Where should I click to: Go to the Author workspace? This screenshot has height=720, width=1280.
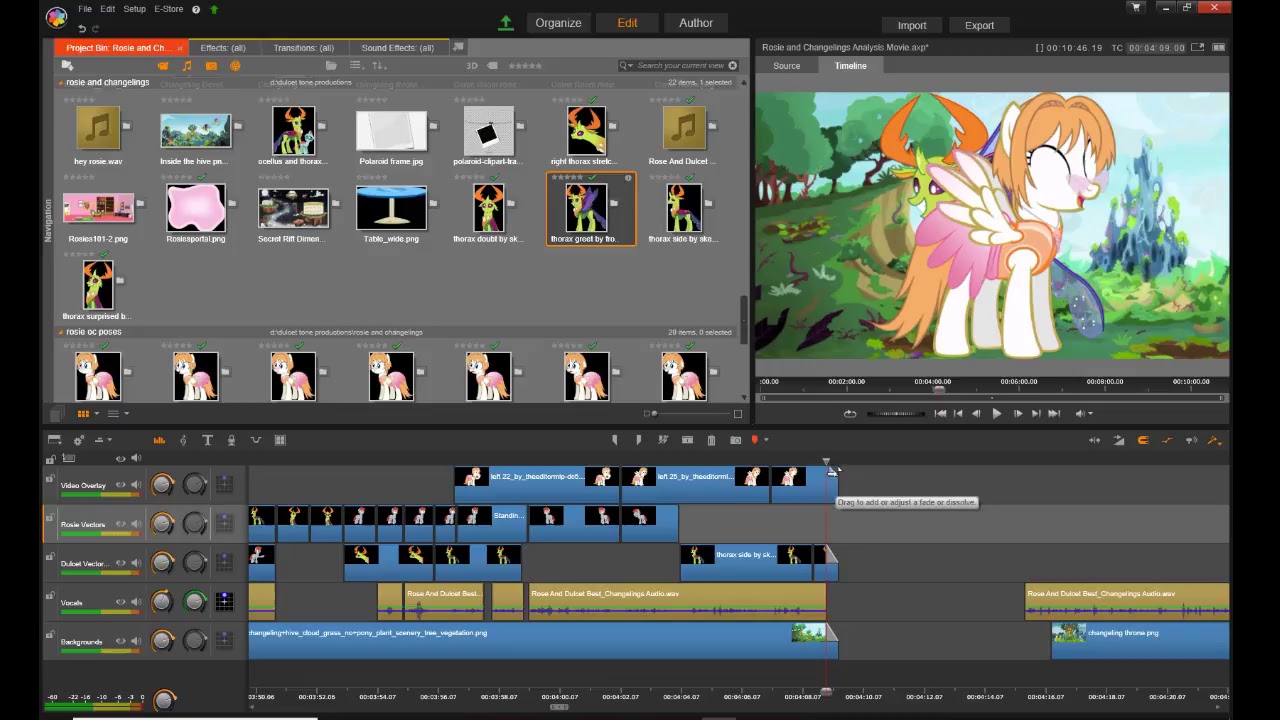click(x=696, y=23)
